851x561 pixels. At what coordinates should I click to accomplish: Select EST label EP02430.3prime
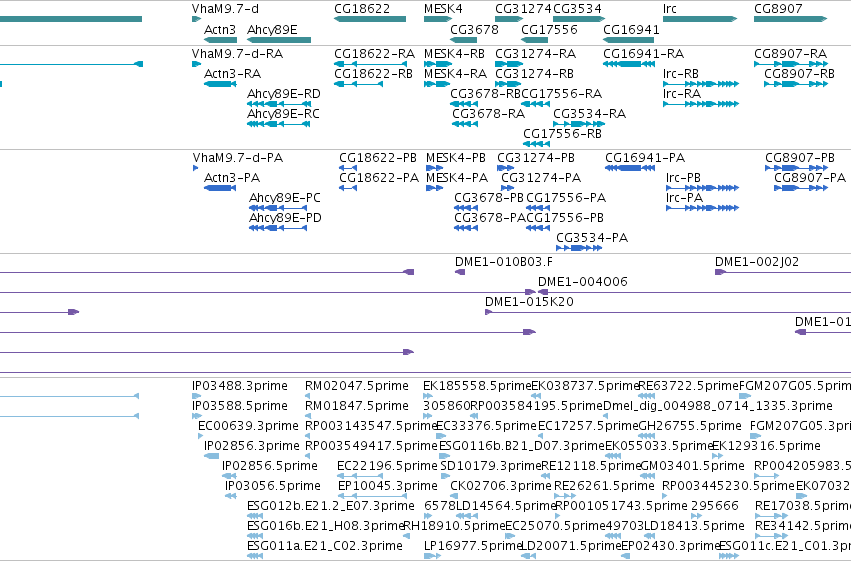tap(670, 546)
